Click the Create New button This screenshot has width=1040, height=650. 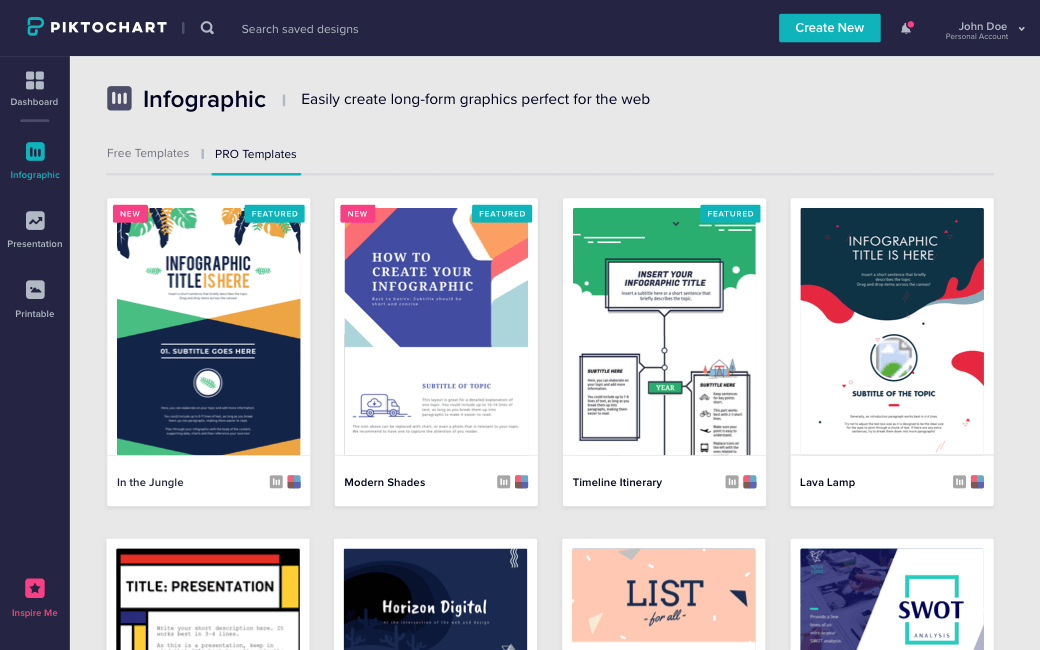pos(829,28)
